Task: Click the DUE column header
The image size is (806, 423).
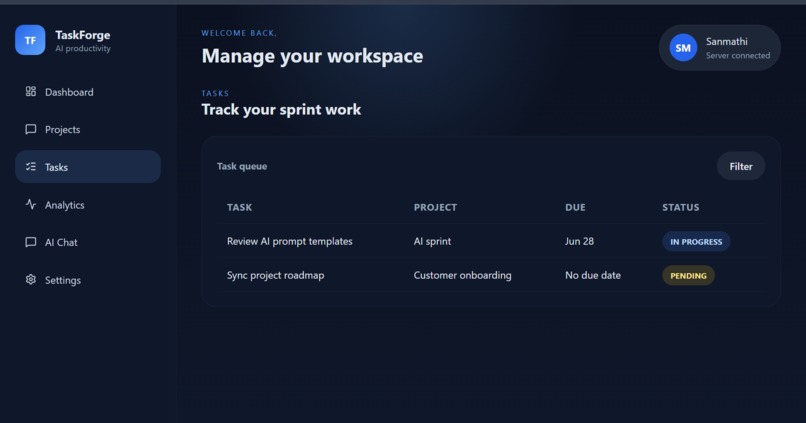Action: [x=575, y=207]
